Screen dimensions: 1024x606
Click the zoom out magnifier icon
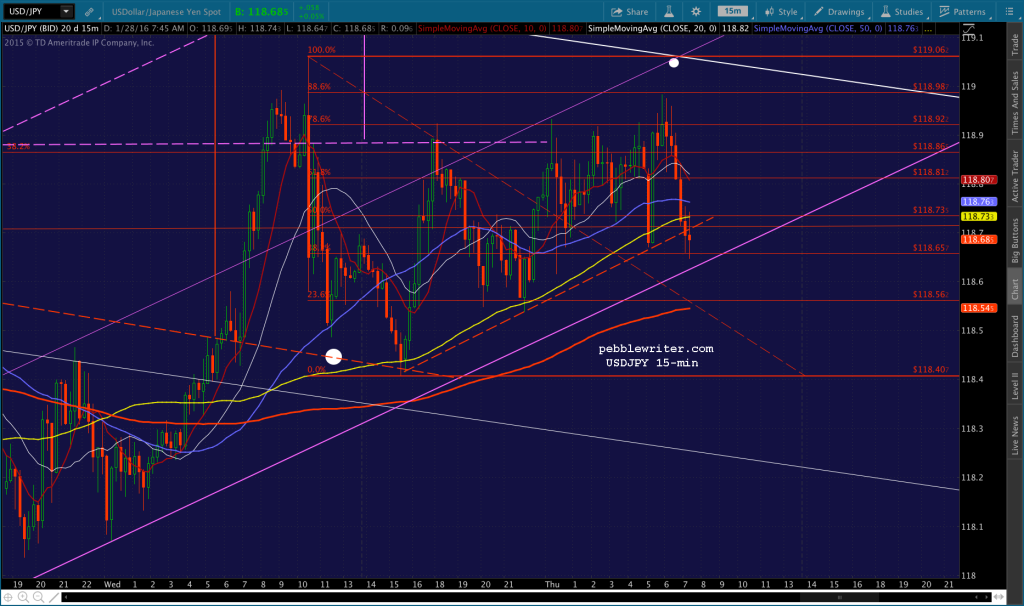[38, 597]
